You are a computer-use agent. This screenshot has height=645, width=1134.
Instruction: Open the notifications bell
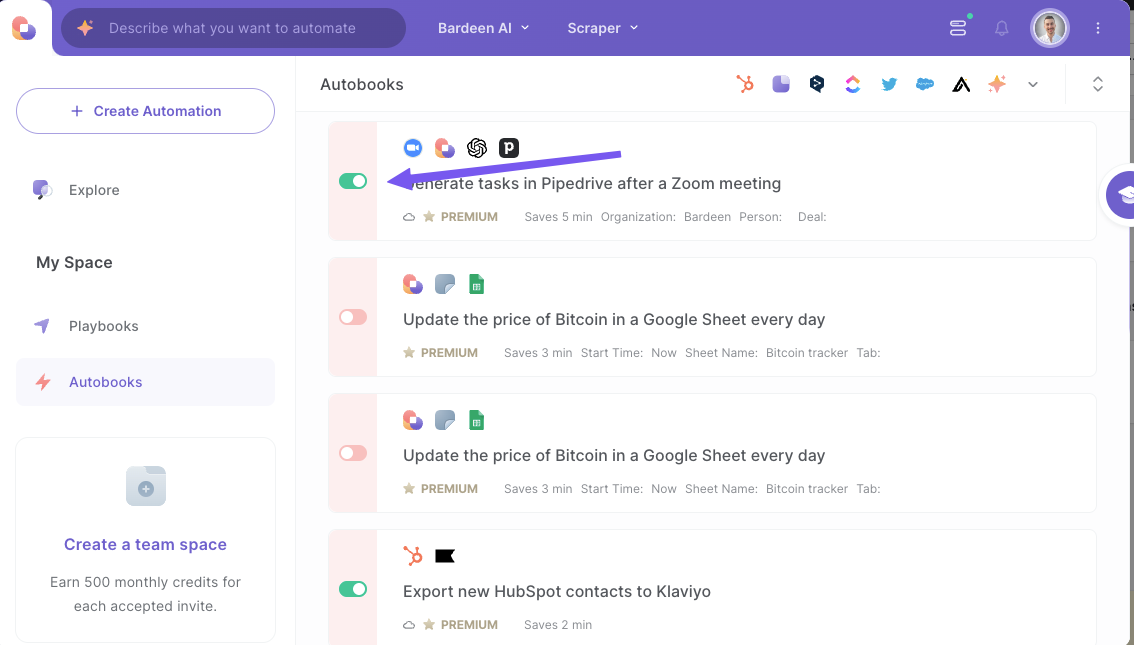[x=1002, y=28]
